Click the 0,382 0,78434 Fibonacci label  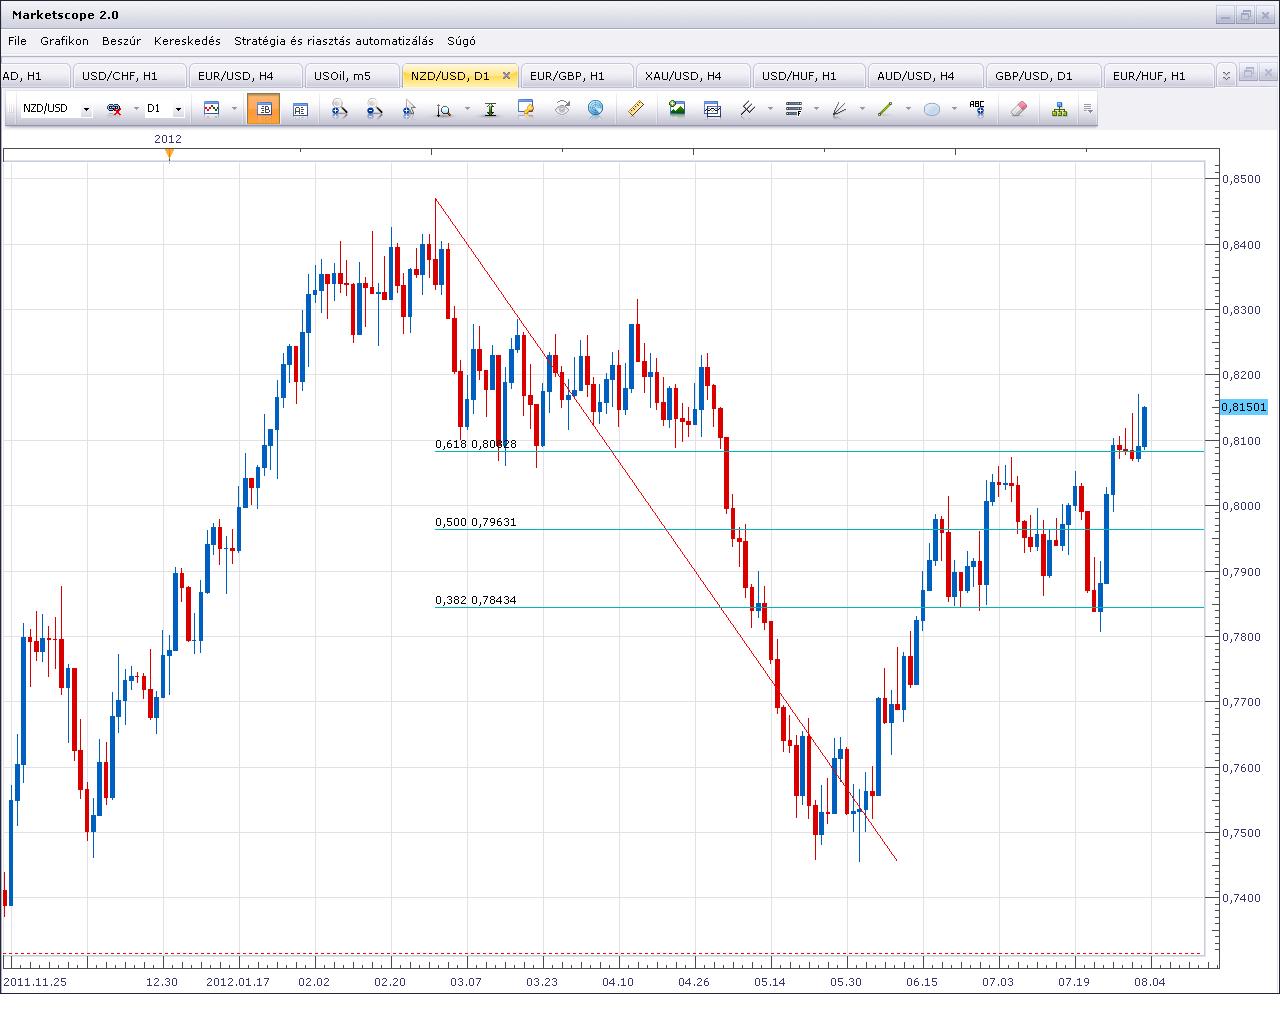tap(475, 601)
